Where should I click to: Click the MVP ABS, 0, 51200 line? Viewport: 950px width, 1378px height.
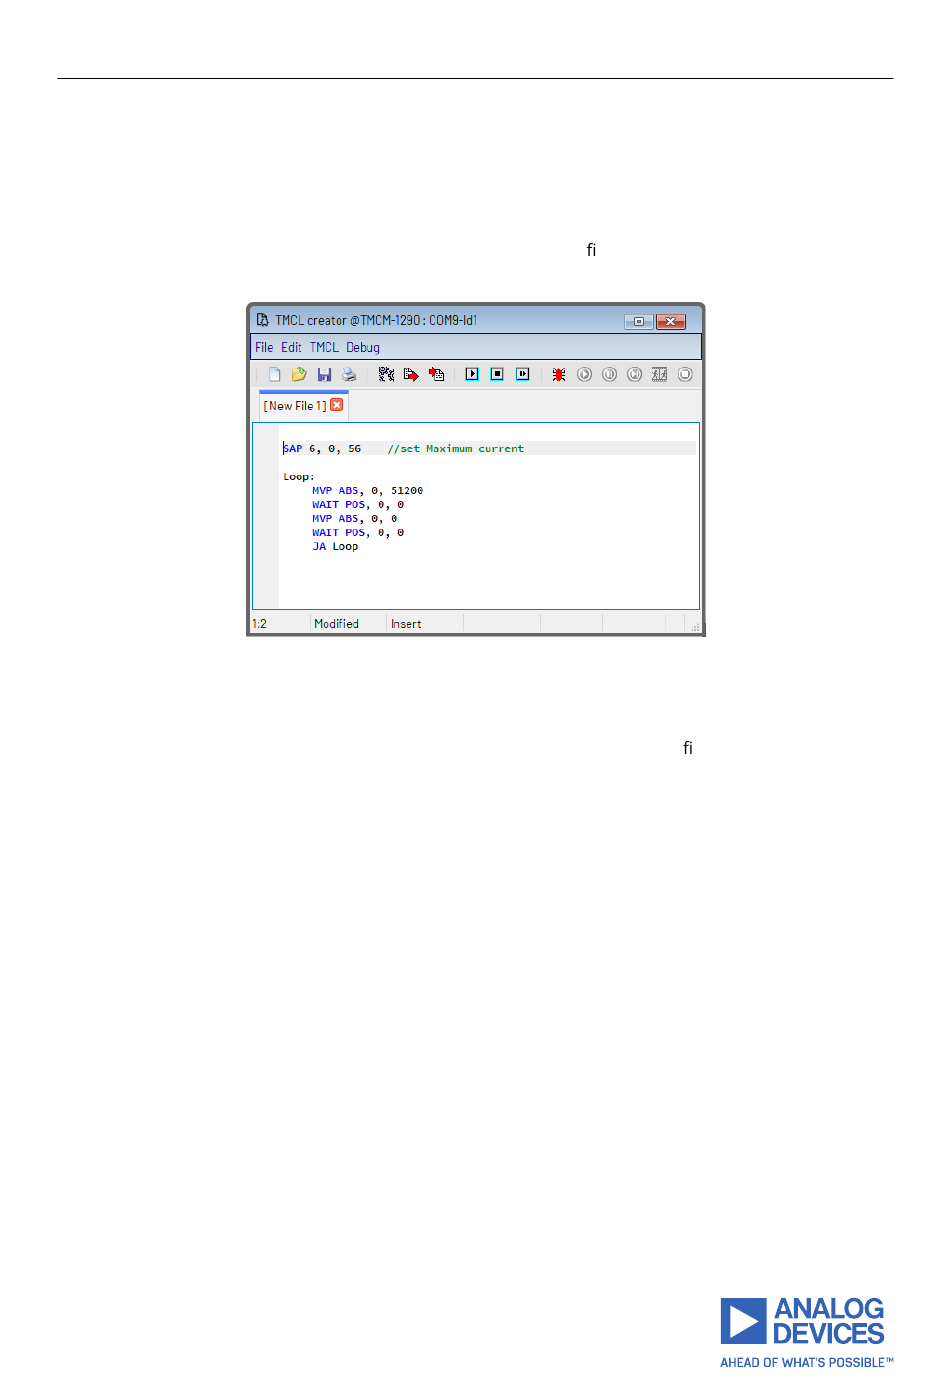pyautogui.click(x=367, y=490)
